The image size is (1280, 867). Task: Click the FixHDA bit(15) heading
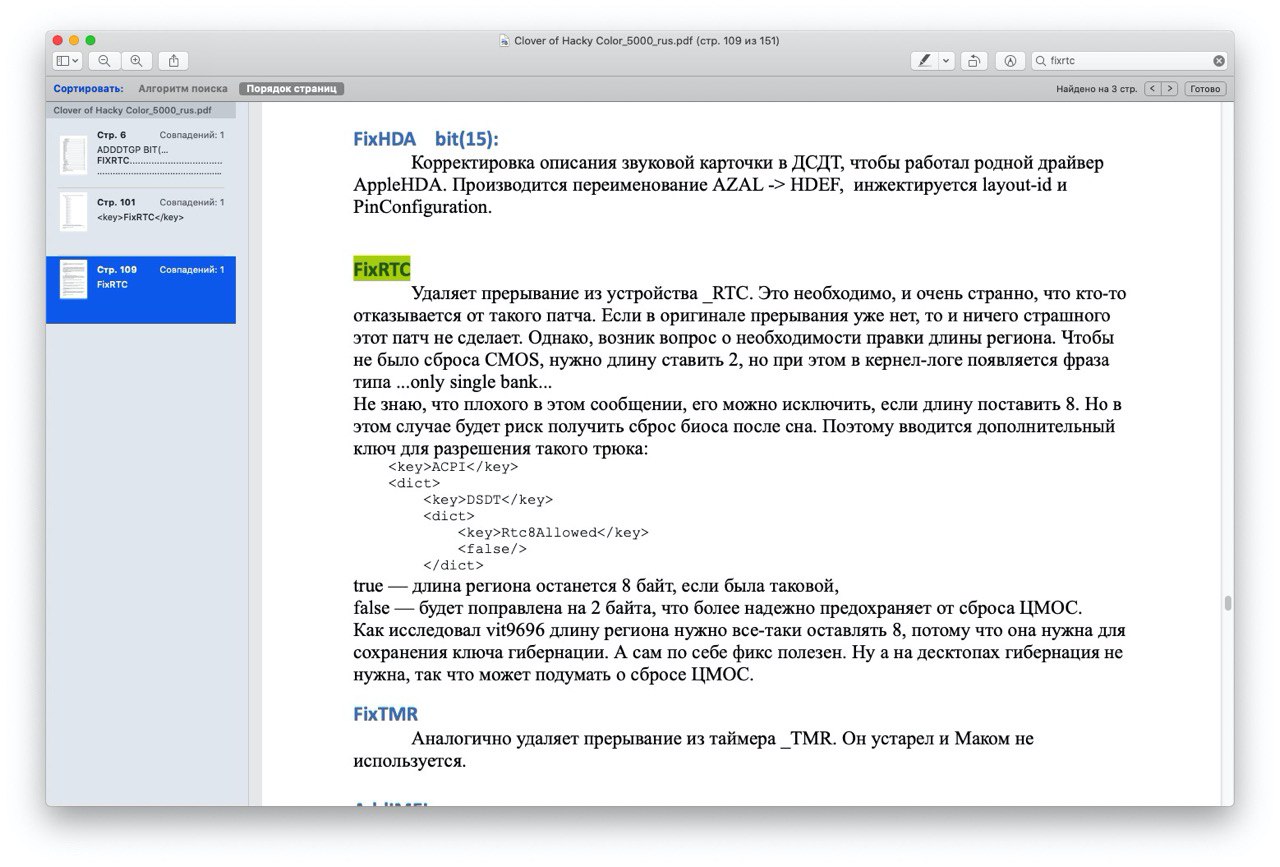(426, 139)
